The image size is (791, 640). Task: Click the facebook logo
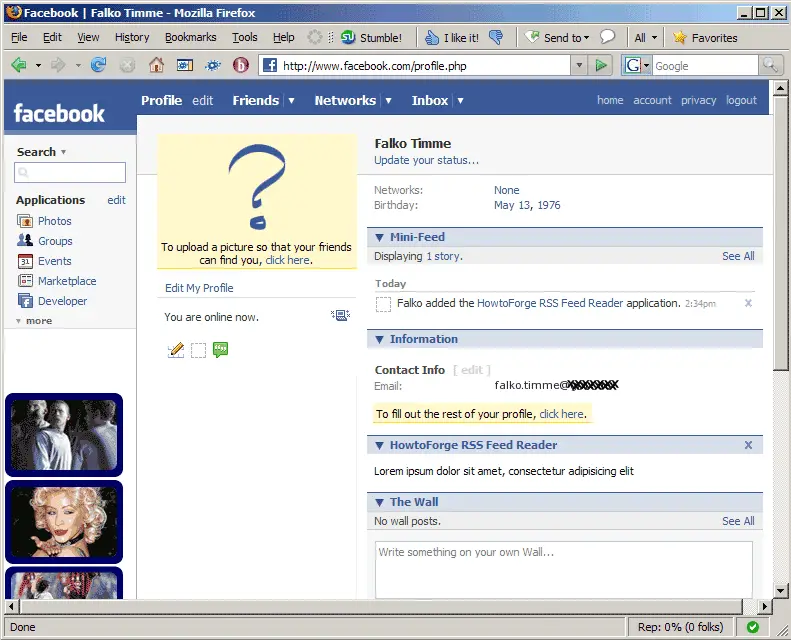coord(59,113)
